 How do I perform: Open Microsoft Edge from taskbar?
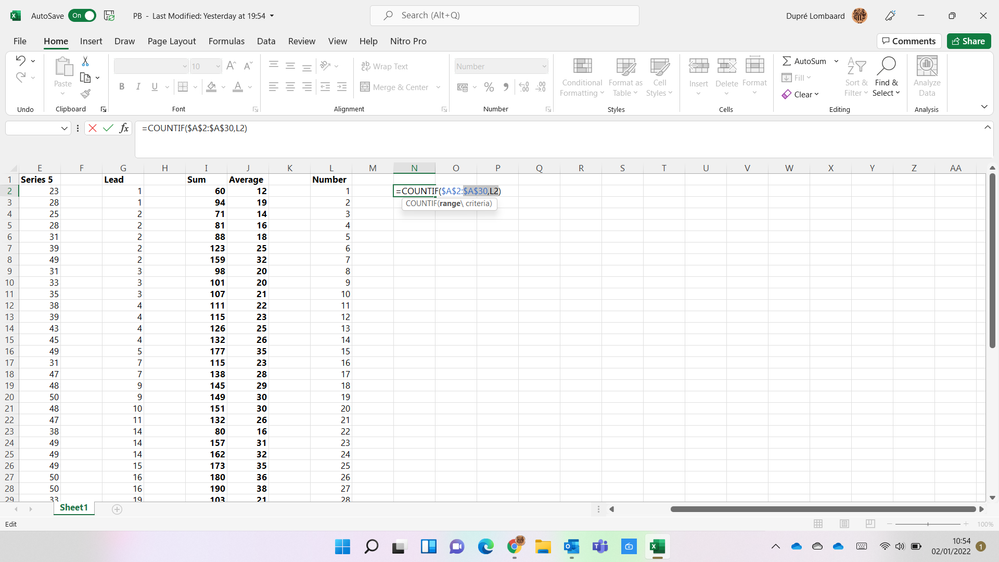(x=485, y=546)
